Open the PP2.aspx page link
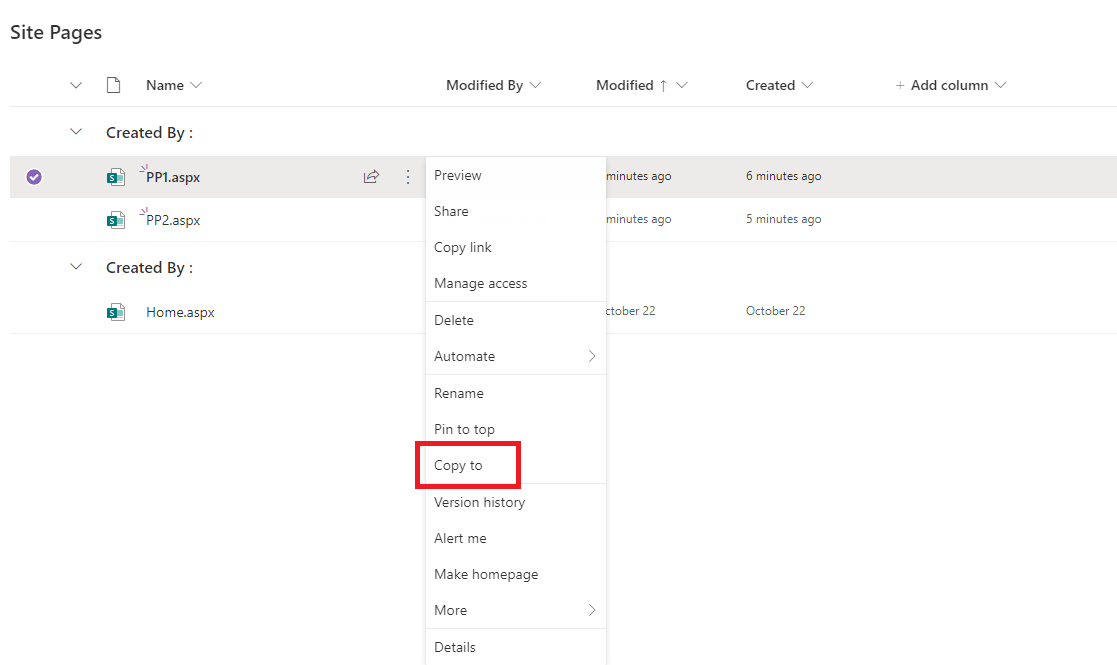Screen dimensions: 1117x665 tap(173, 220)
